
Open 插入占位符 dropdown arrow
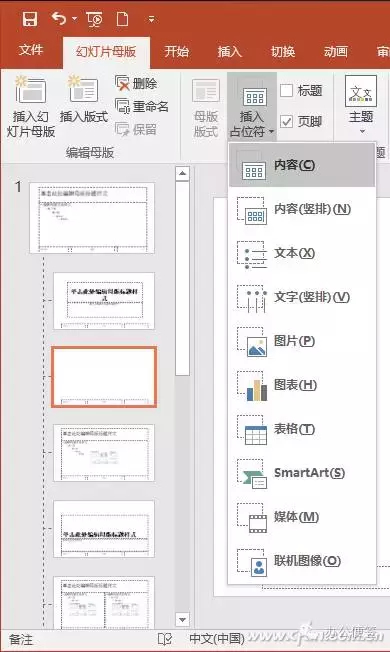[x=272, y=132]
